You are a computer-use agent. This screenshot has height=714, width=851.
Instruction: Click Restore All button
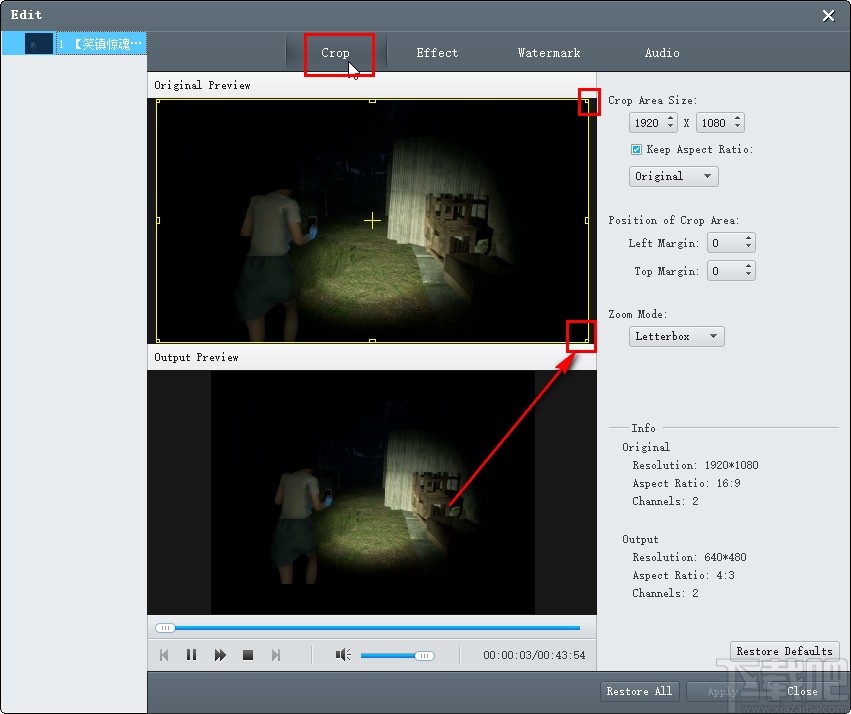click(x=639, y=691)
